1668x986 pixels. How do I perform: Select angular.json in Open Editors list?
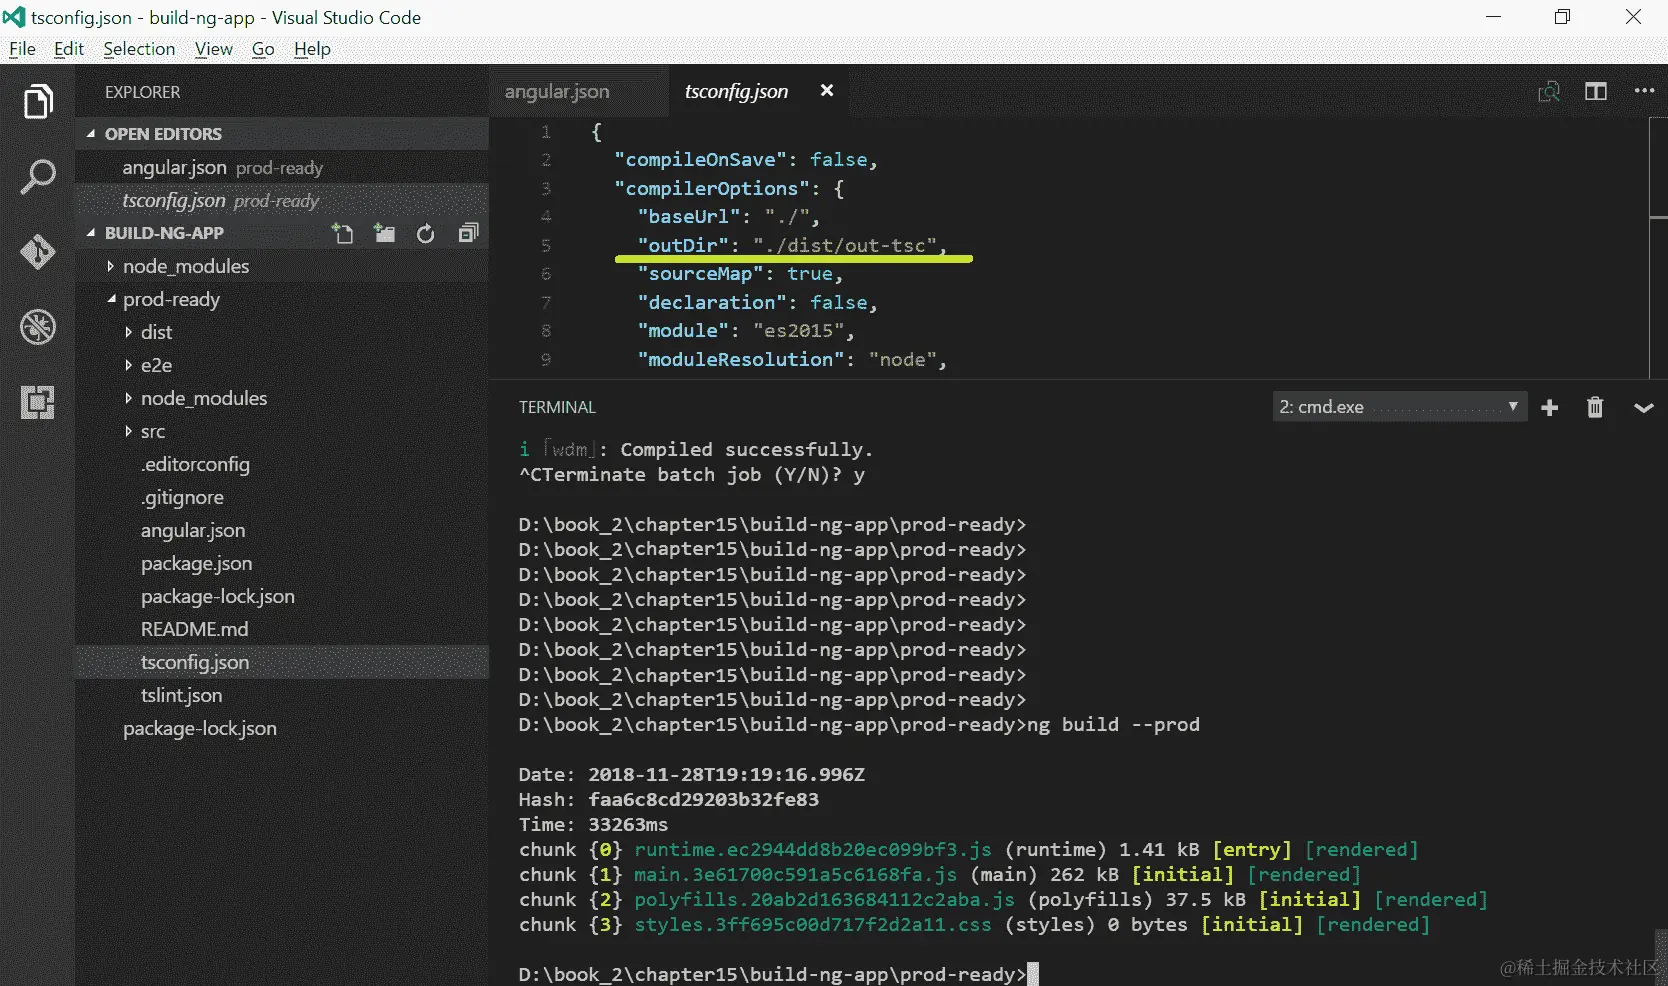282,168
